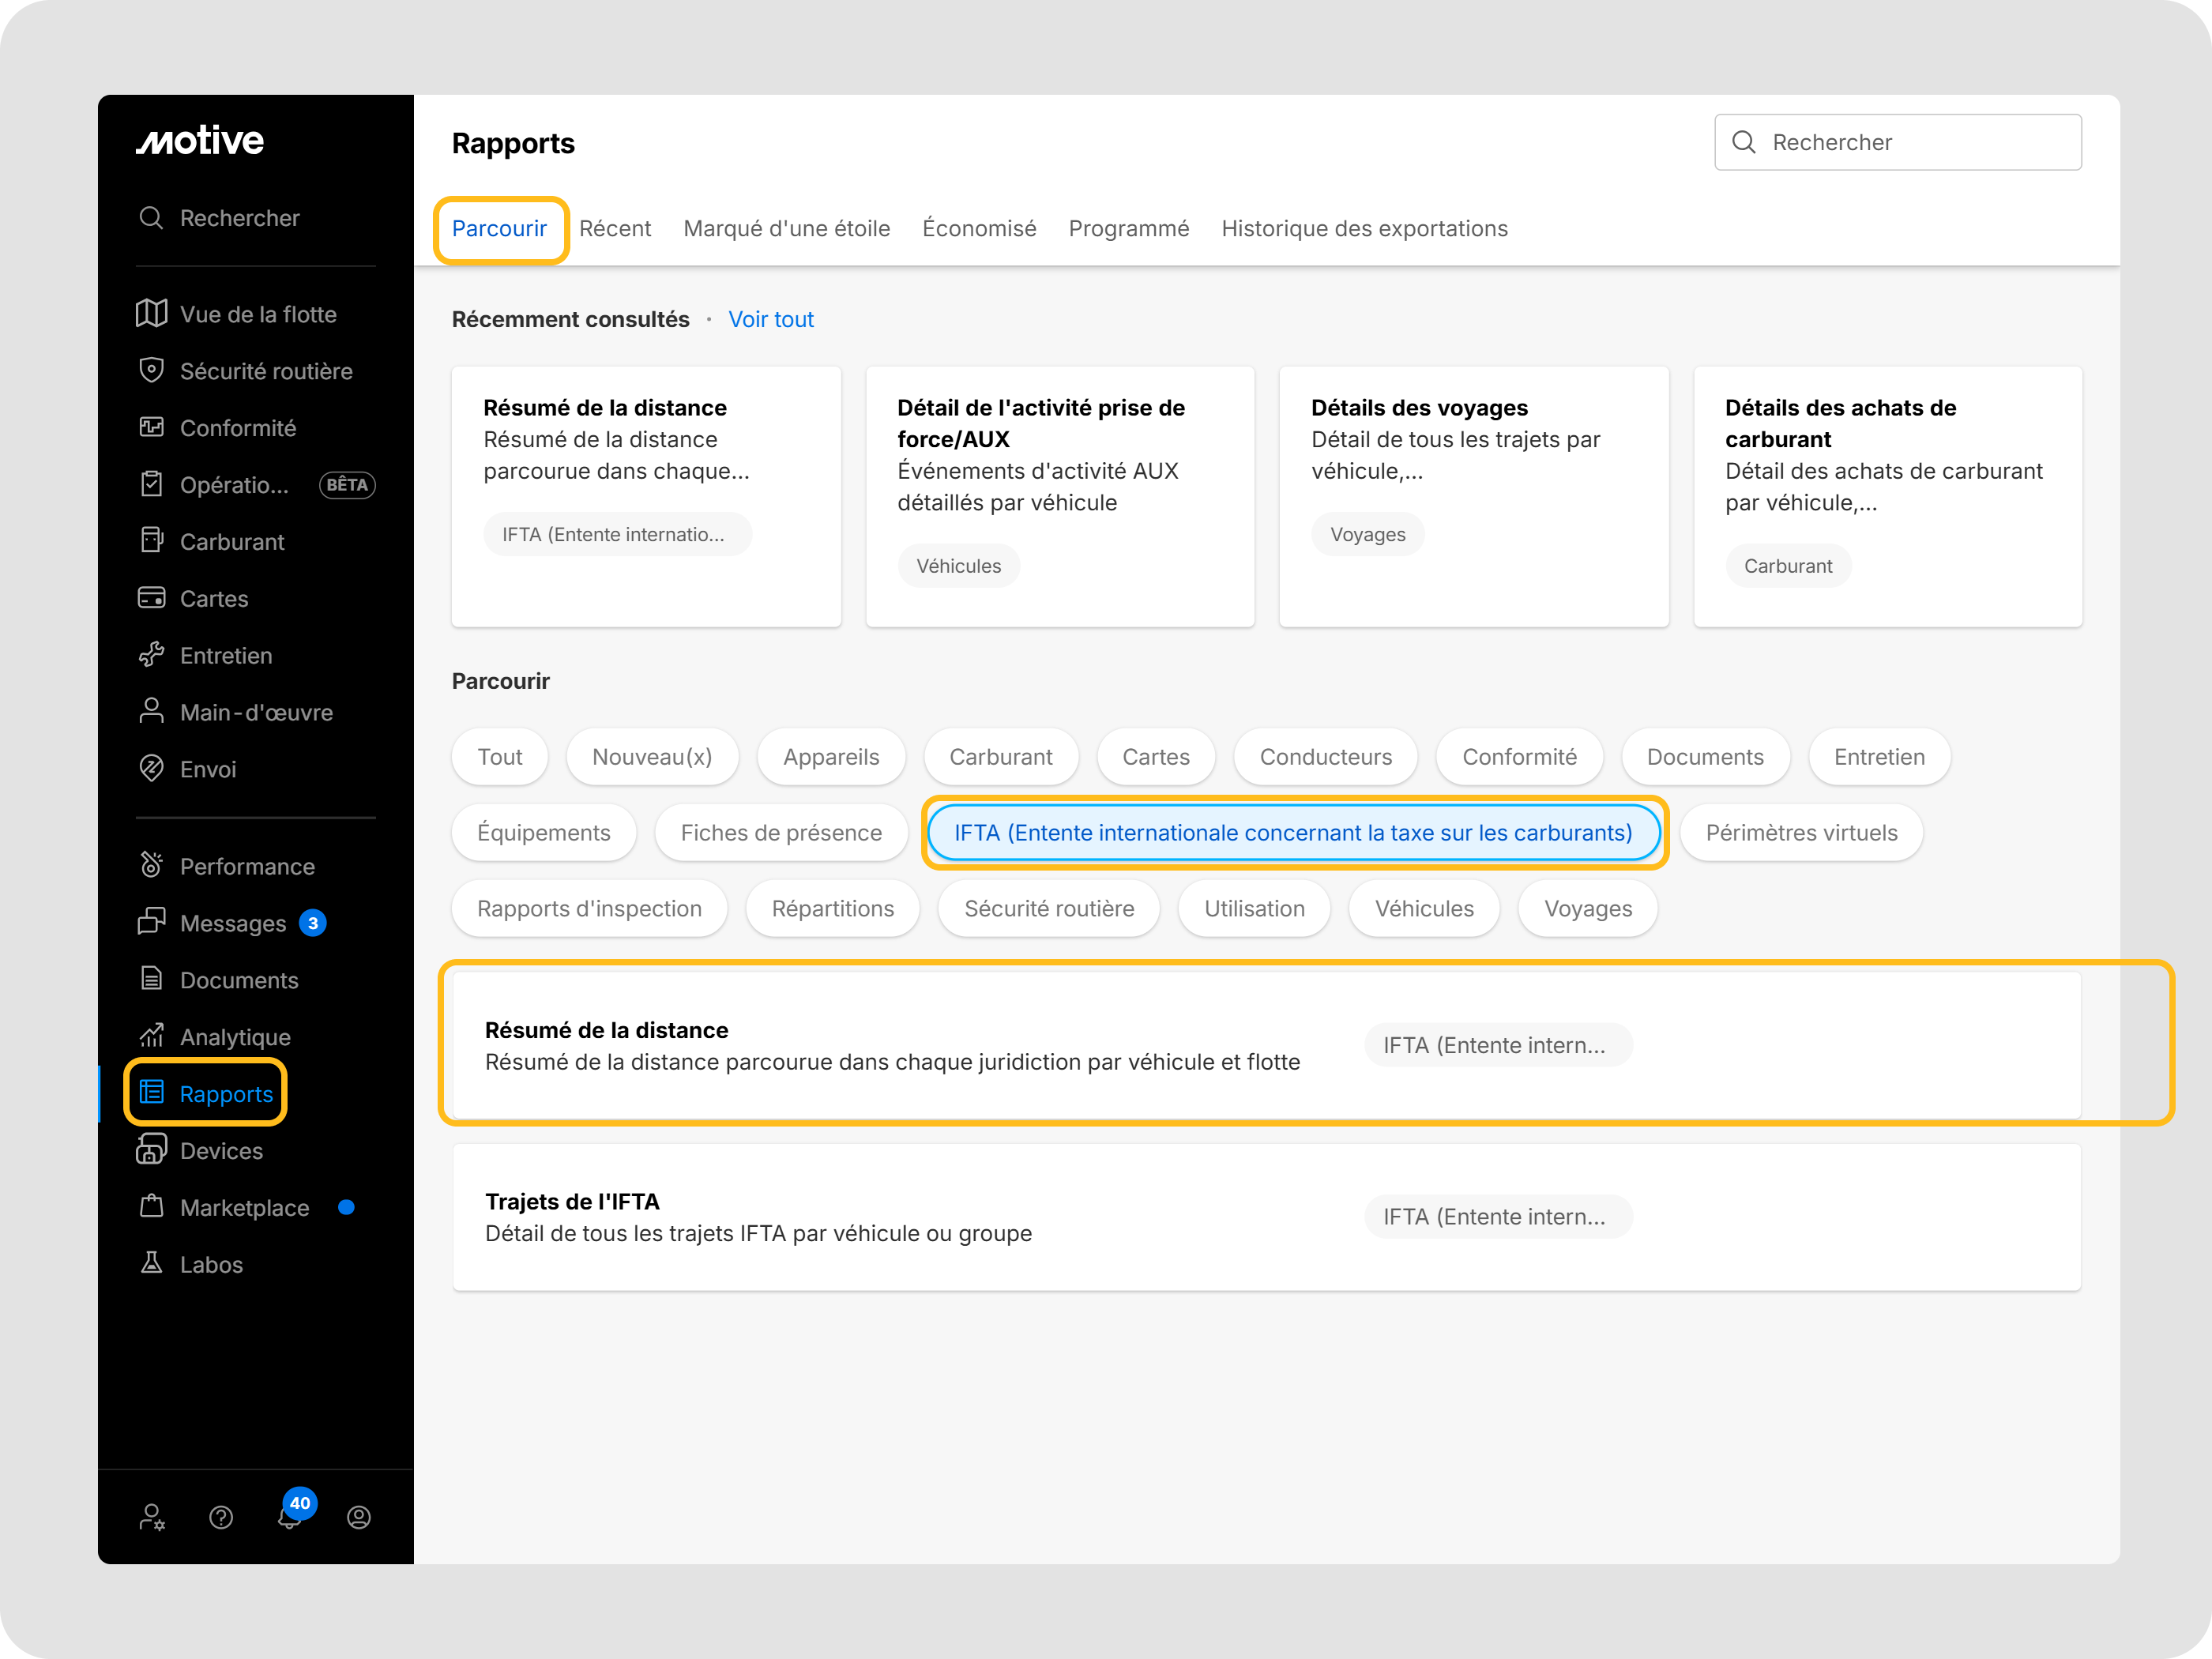Click the Sécurité routière shield icon
Viewport: 2212px width, 1659px height.
point(151,371)
